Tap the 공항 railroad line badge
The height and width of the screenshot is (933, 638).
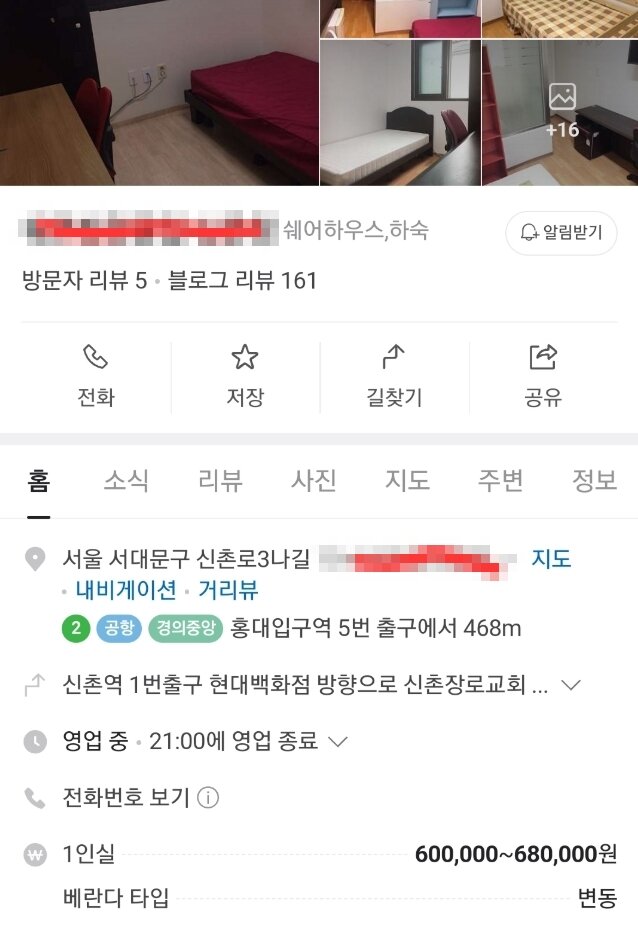coord(119,628)
